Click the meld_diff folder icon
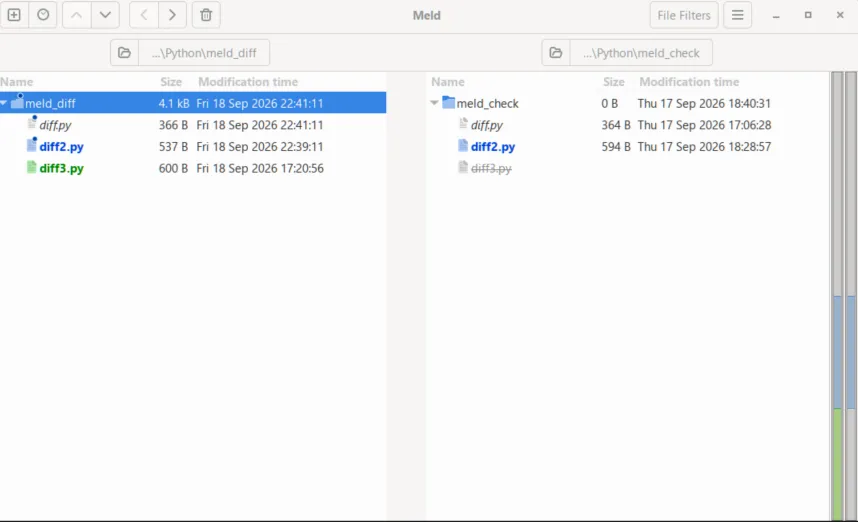 [17, 102]
